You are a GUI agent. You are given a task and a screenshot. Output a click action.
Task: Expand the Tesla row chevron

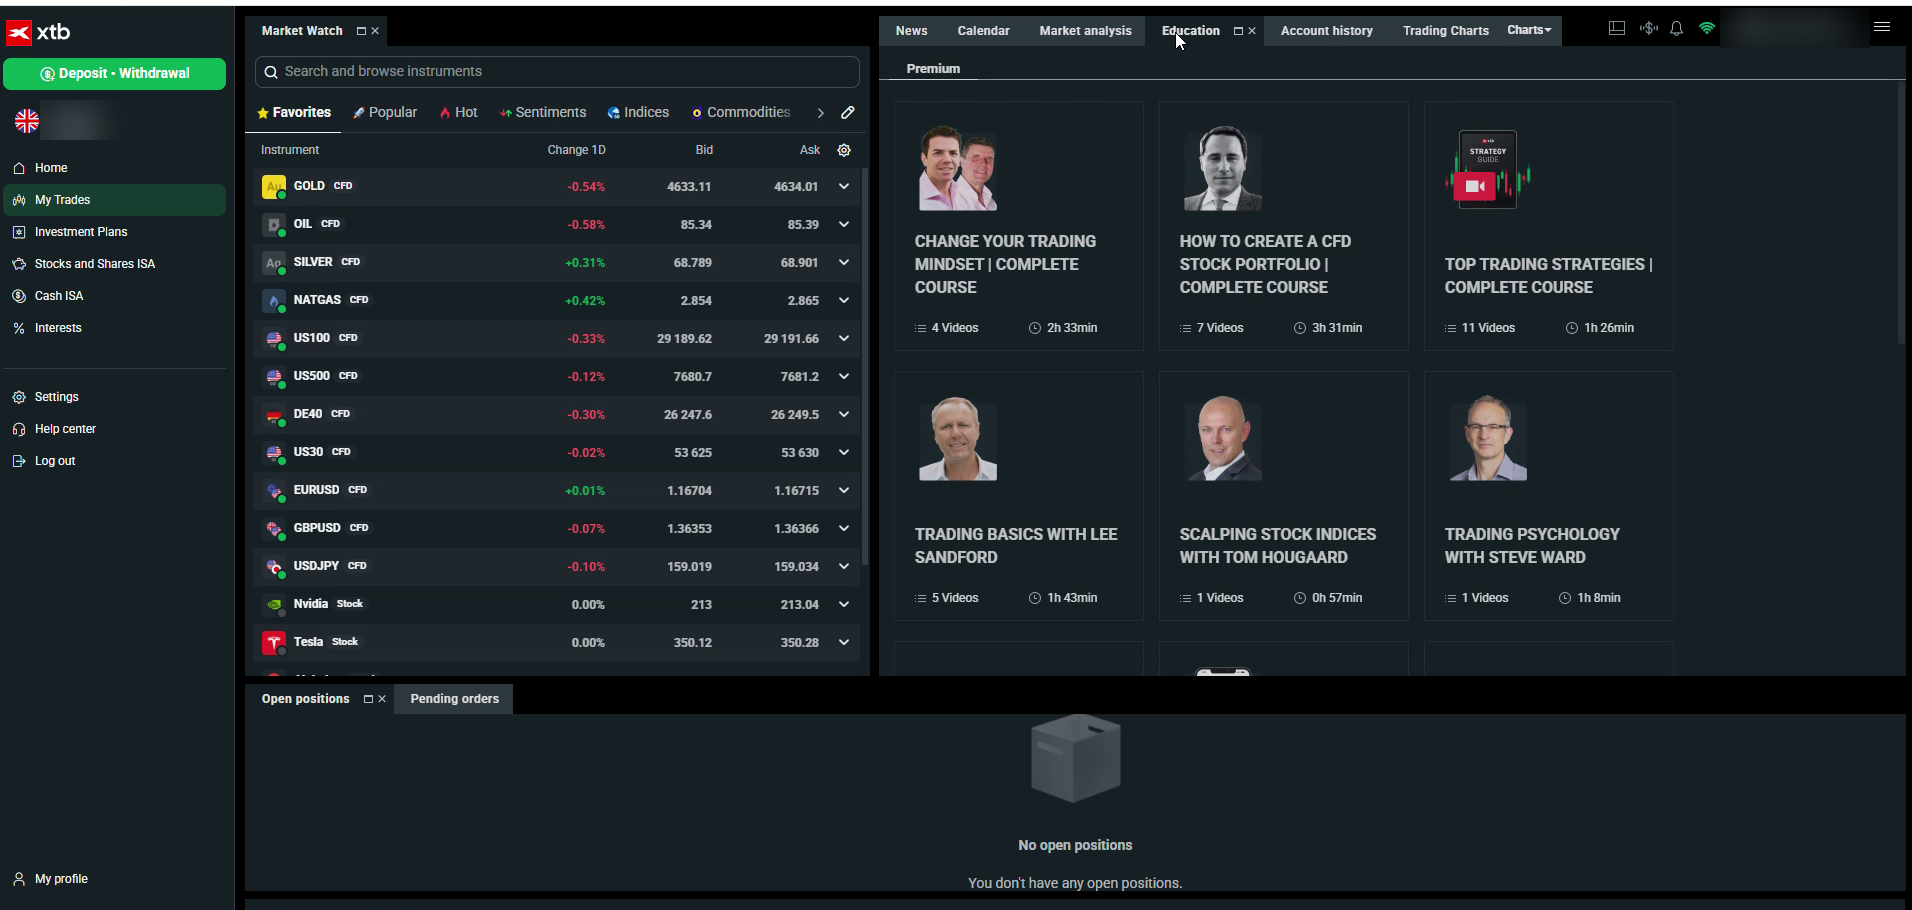844,642
